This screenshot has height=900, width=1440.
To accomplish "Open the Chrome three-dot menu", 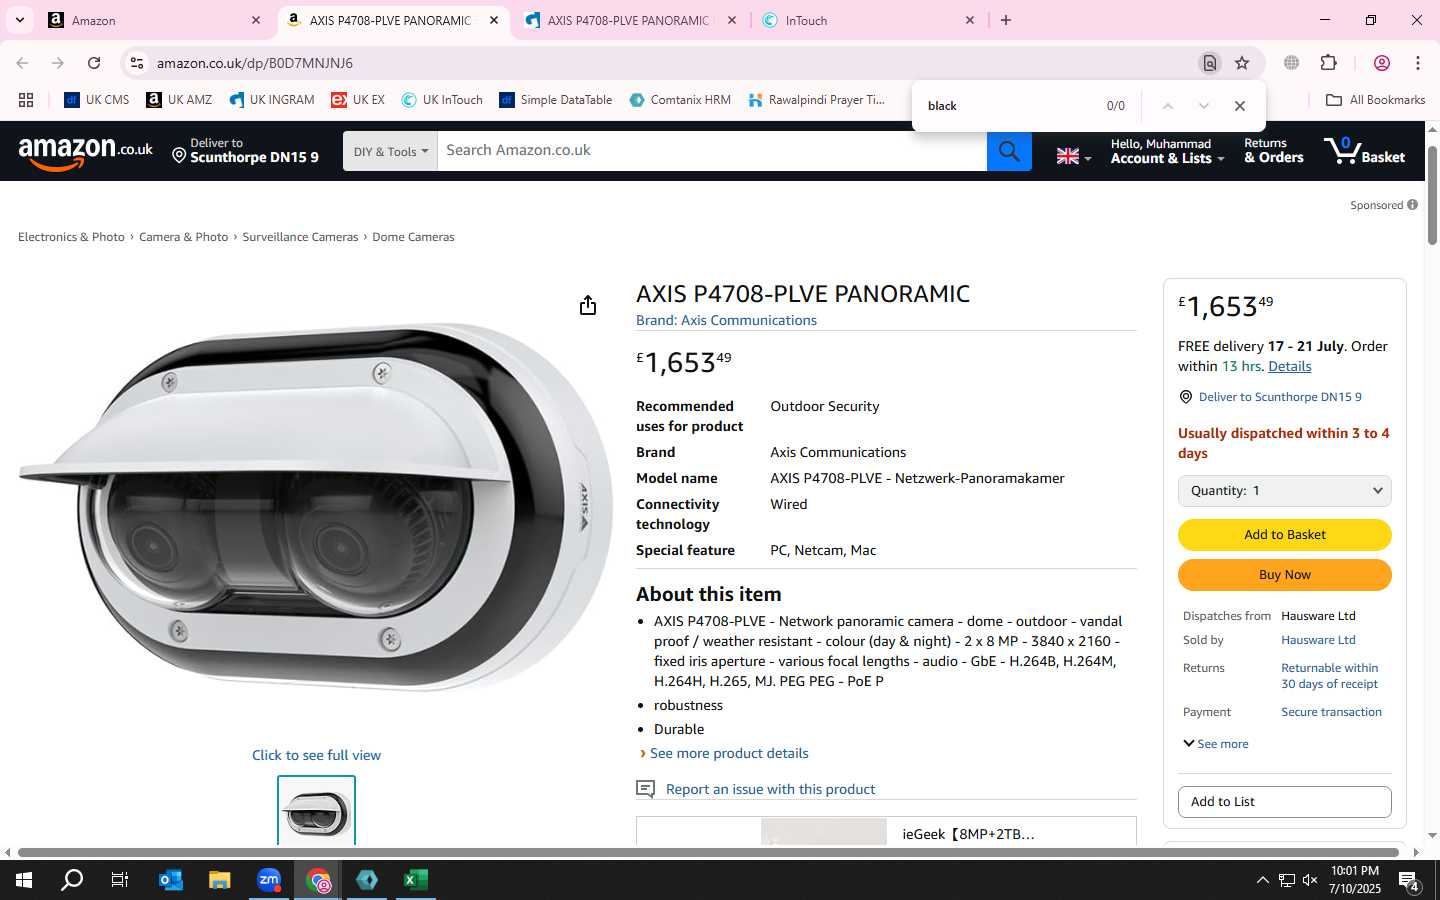I will [1418, 63].
